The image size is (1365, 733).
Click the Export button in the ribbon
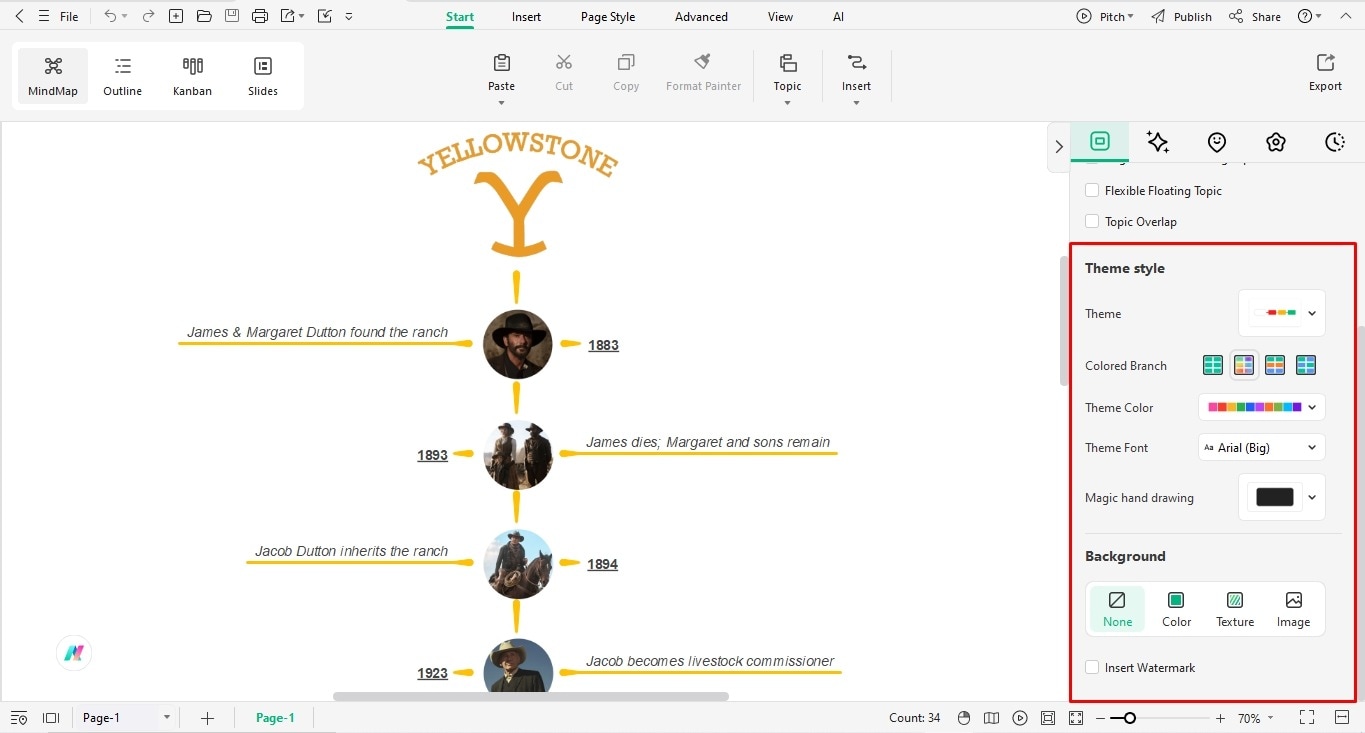(x=1325, y=72)
